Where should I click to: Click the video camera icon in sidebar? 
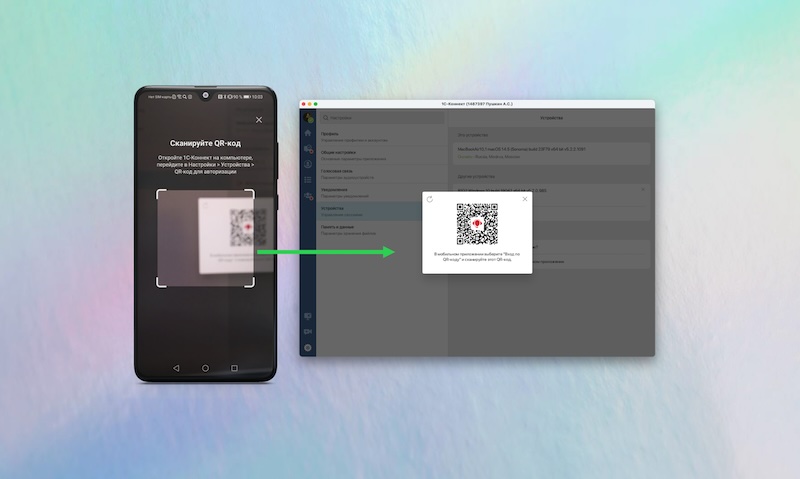[x=308, y=331]
